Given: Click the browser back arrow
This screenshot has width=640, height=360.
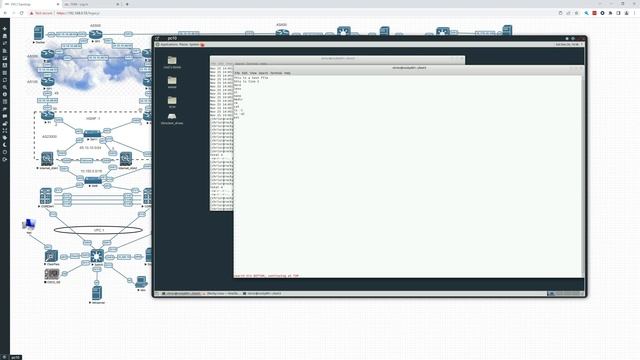Looking at the screenshot, I should pos(5,13).
